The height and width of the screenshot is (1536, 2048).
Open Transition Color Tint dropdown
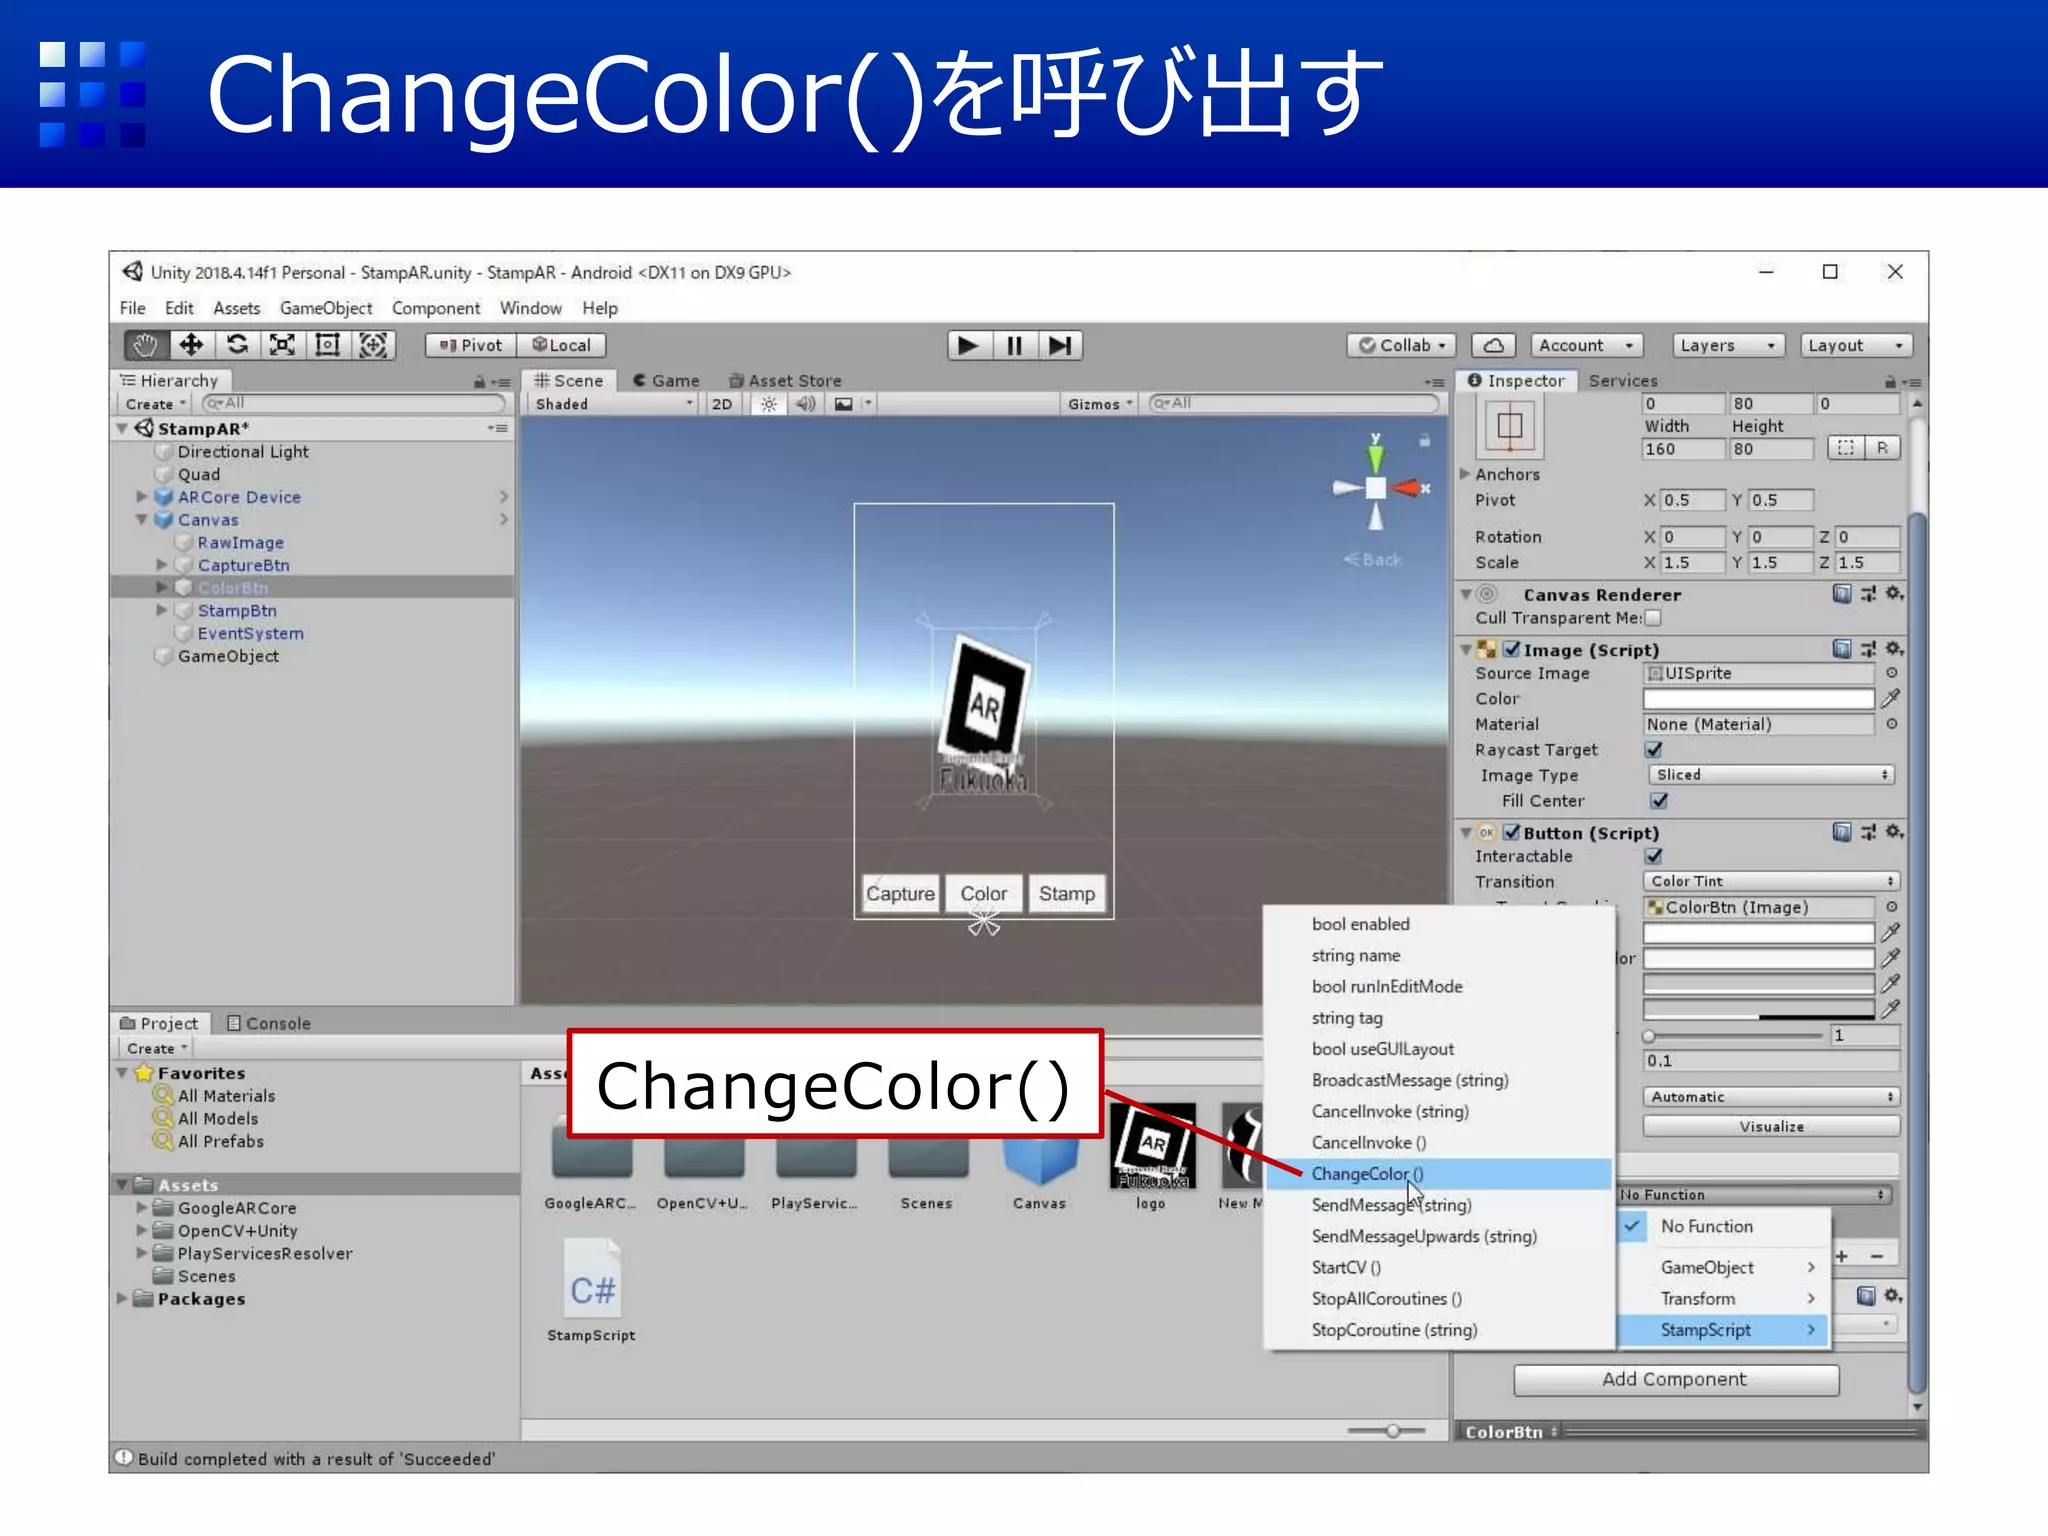pos(1771,881)
